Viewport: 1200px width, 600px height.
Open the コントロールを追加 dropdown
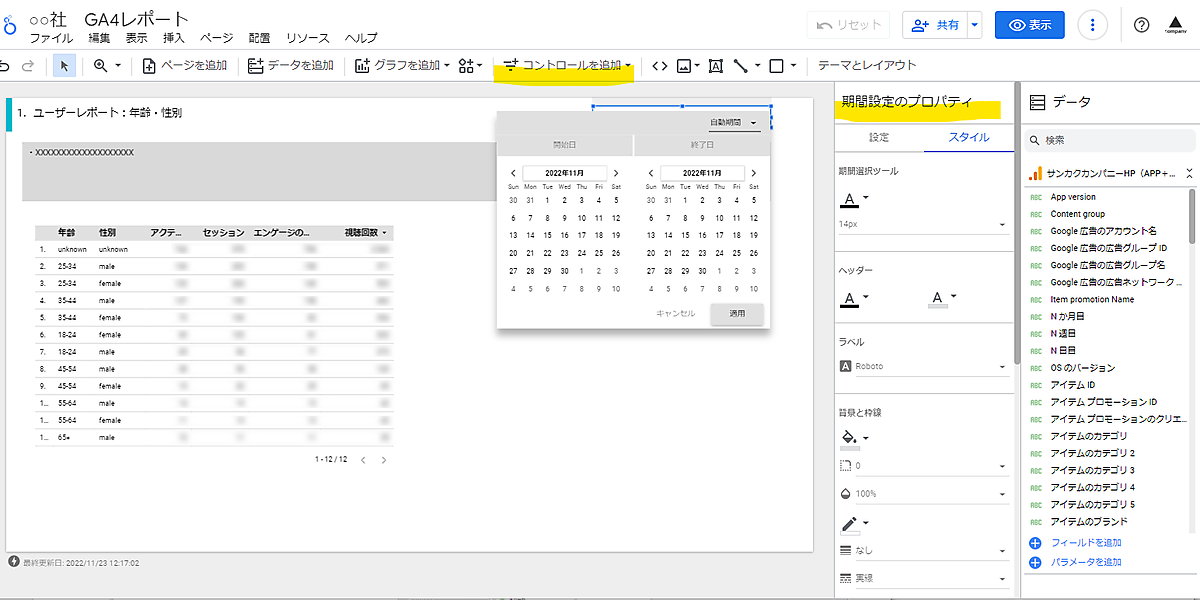pos(568,66)
